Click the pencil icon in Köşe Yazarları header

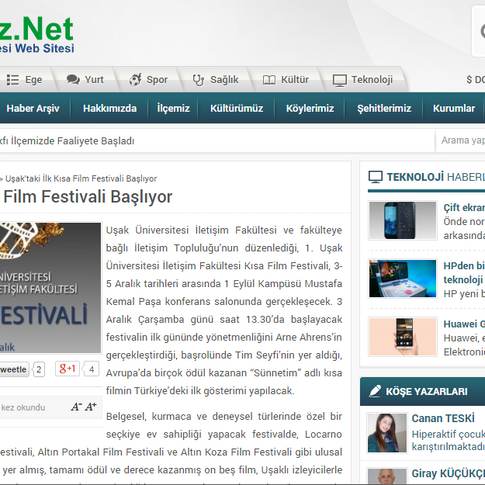[x=375, y=391]
